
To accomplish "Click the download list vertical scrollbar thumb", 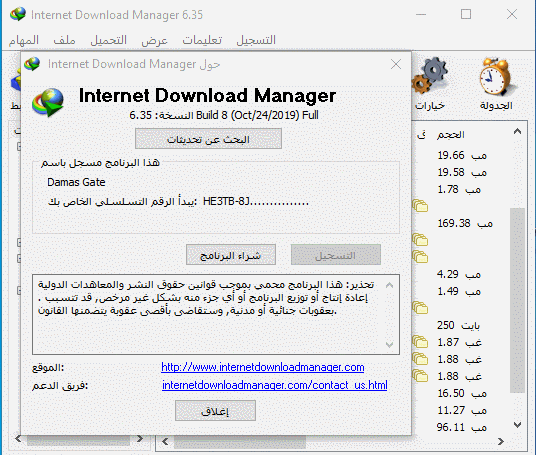I will pyautogui.click(x=517, y=300).
